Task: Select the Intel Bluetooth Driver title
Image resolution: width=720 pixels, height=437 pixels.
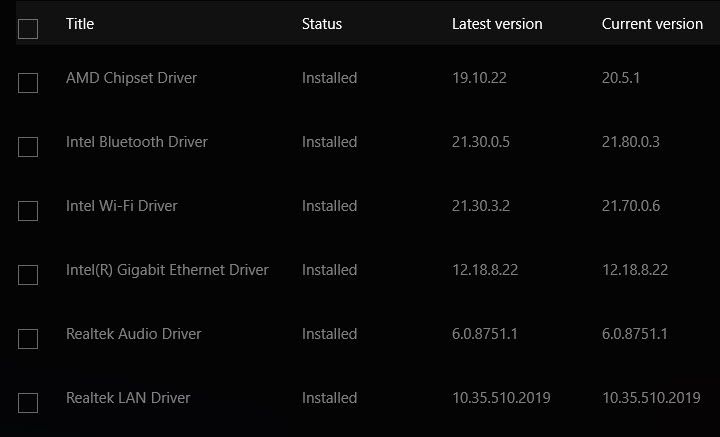Action: pos(137,142)
